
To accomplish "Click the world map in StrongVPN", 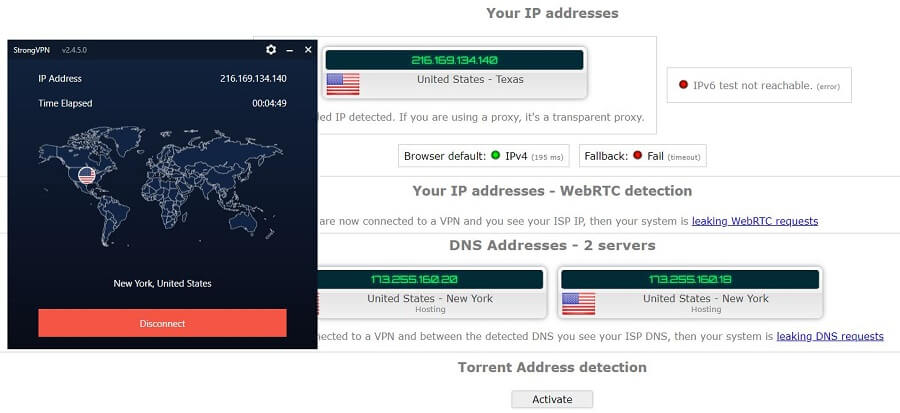I will [x=161, y=186].
